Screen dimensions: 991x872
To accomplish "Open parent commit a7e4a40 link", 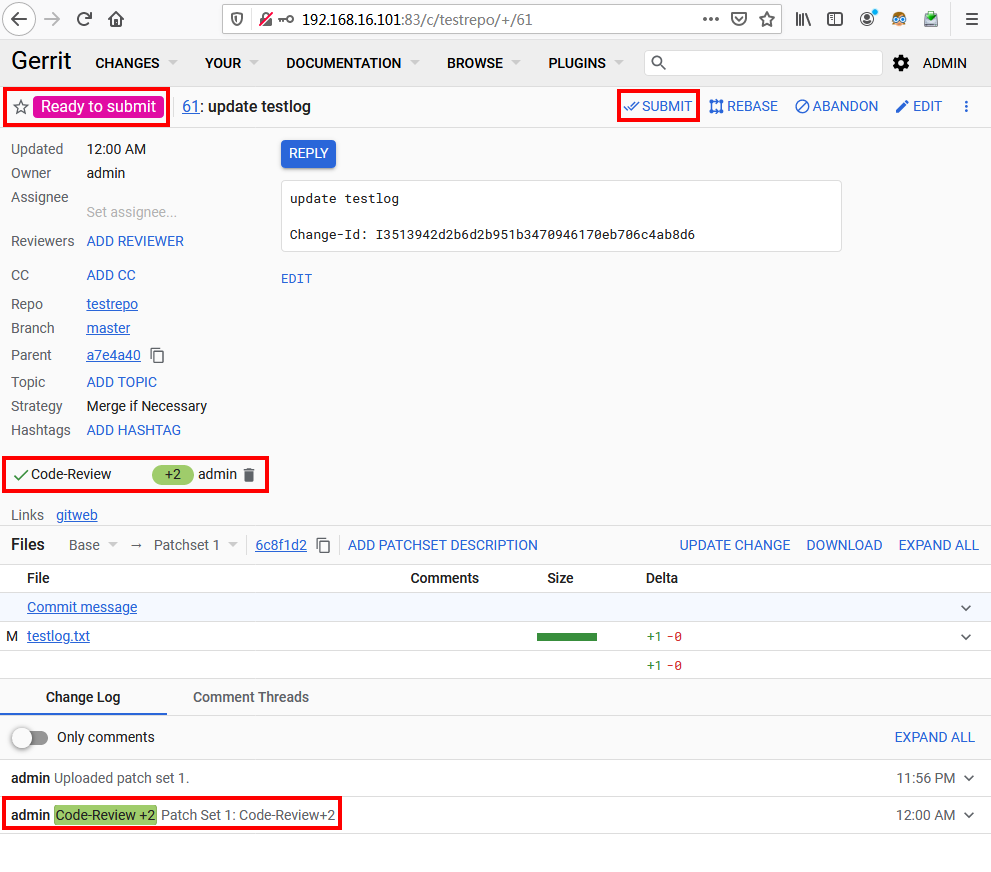I will click(x=113, y=355).
